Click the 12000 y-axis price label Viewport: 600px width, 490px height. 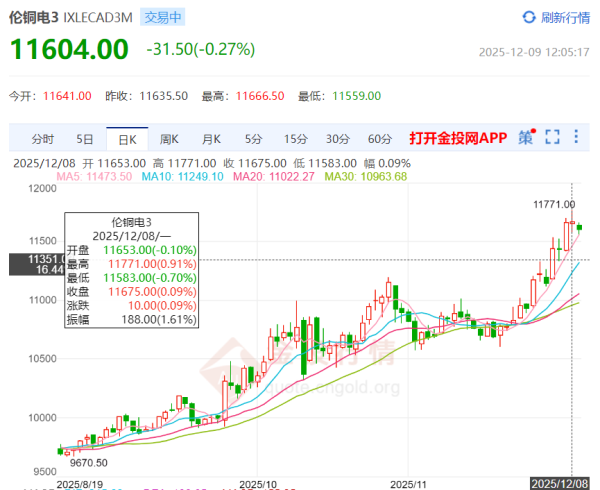42,188
